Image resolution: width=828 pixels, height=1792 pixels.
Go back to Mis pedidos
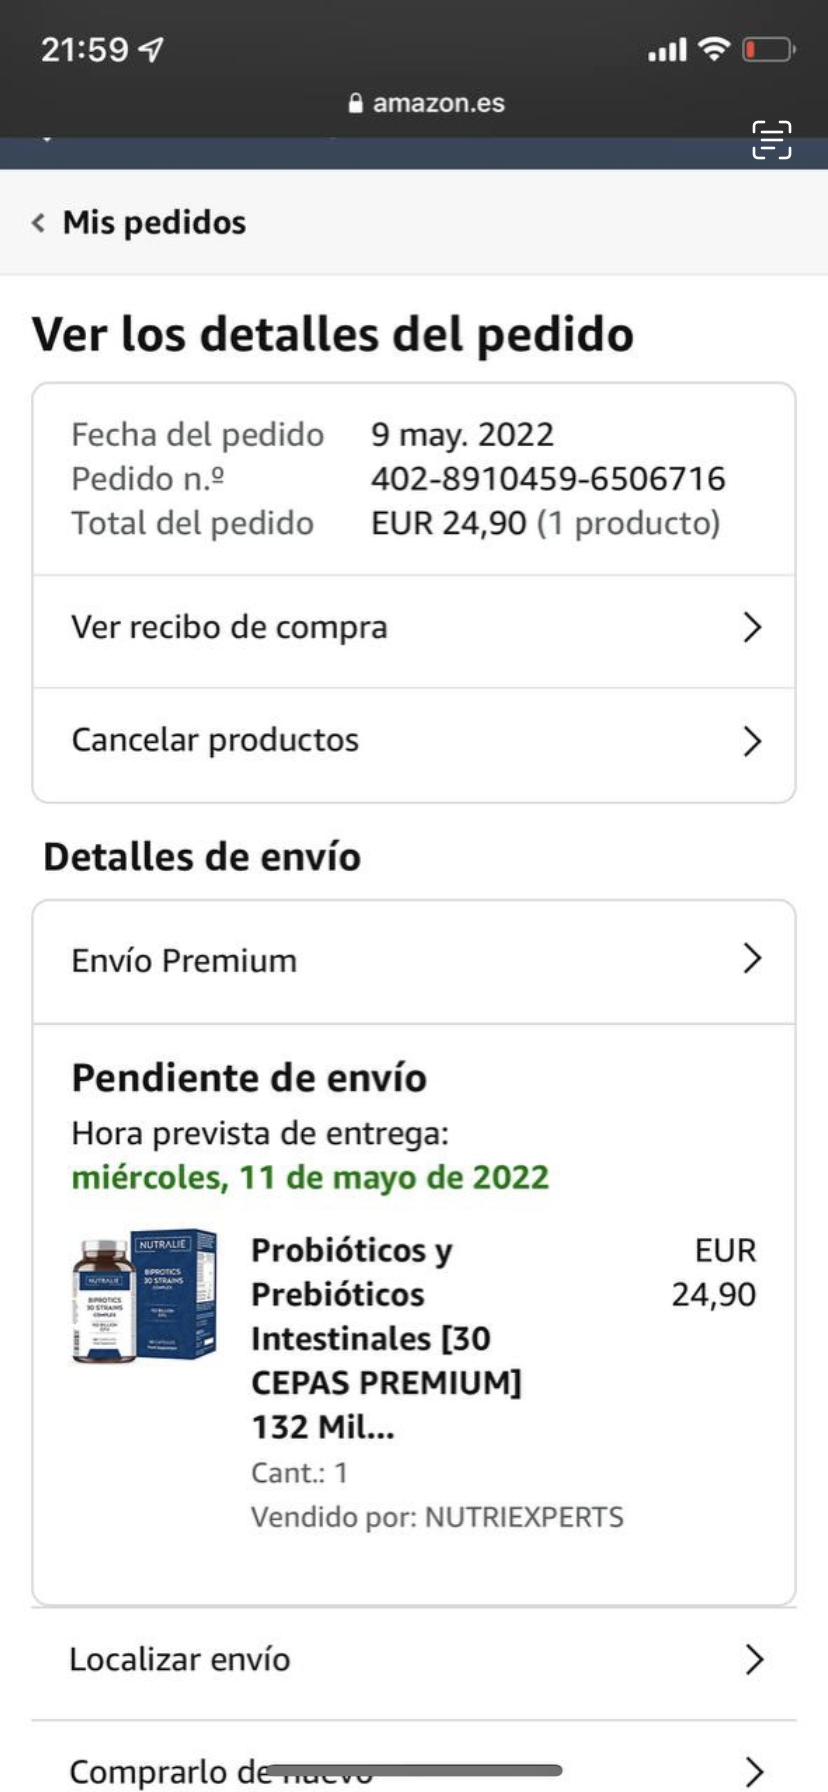point(154,222)
